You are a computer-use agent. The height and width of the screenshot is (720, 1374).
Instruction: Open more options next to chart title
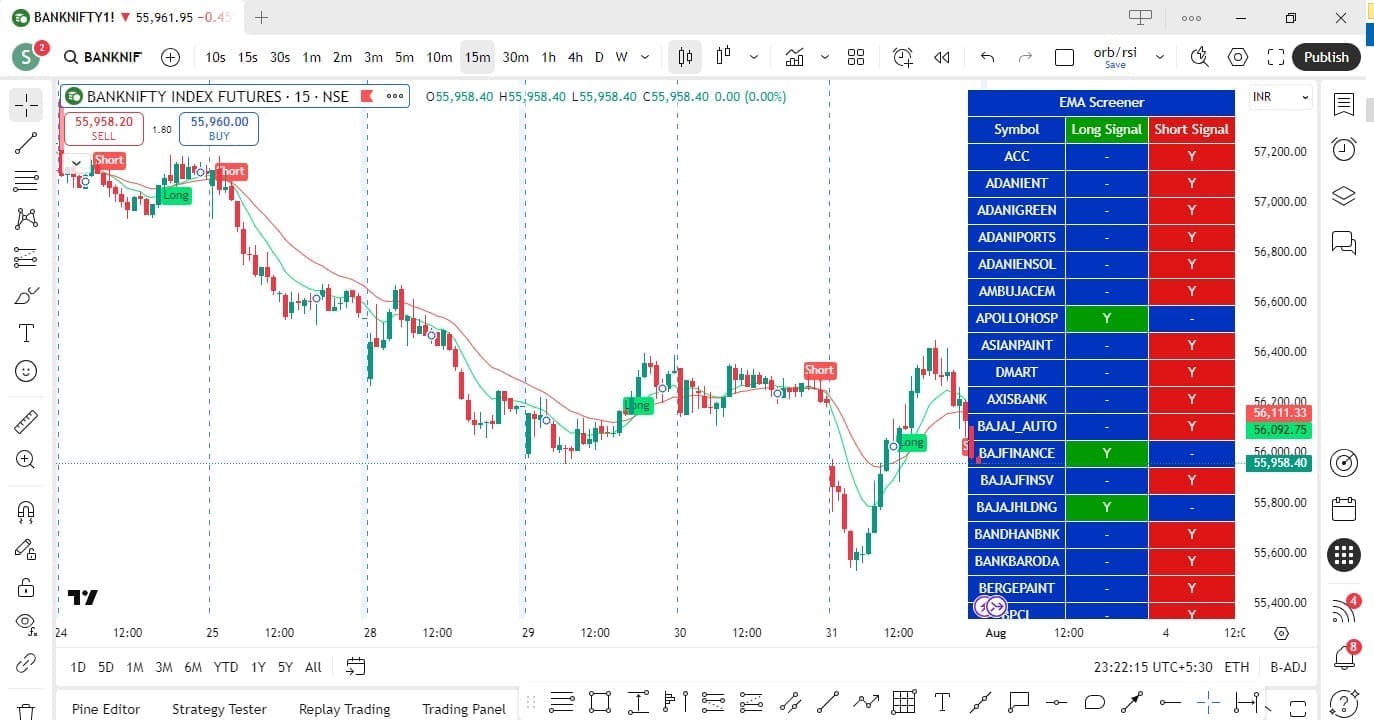[x=394, y=96]
